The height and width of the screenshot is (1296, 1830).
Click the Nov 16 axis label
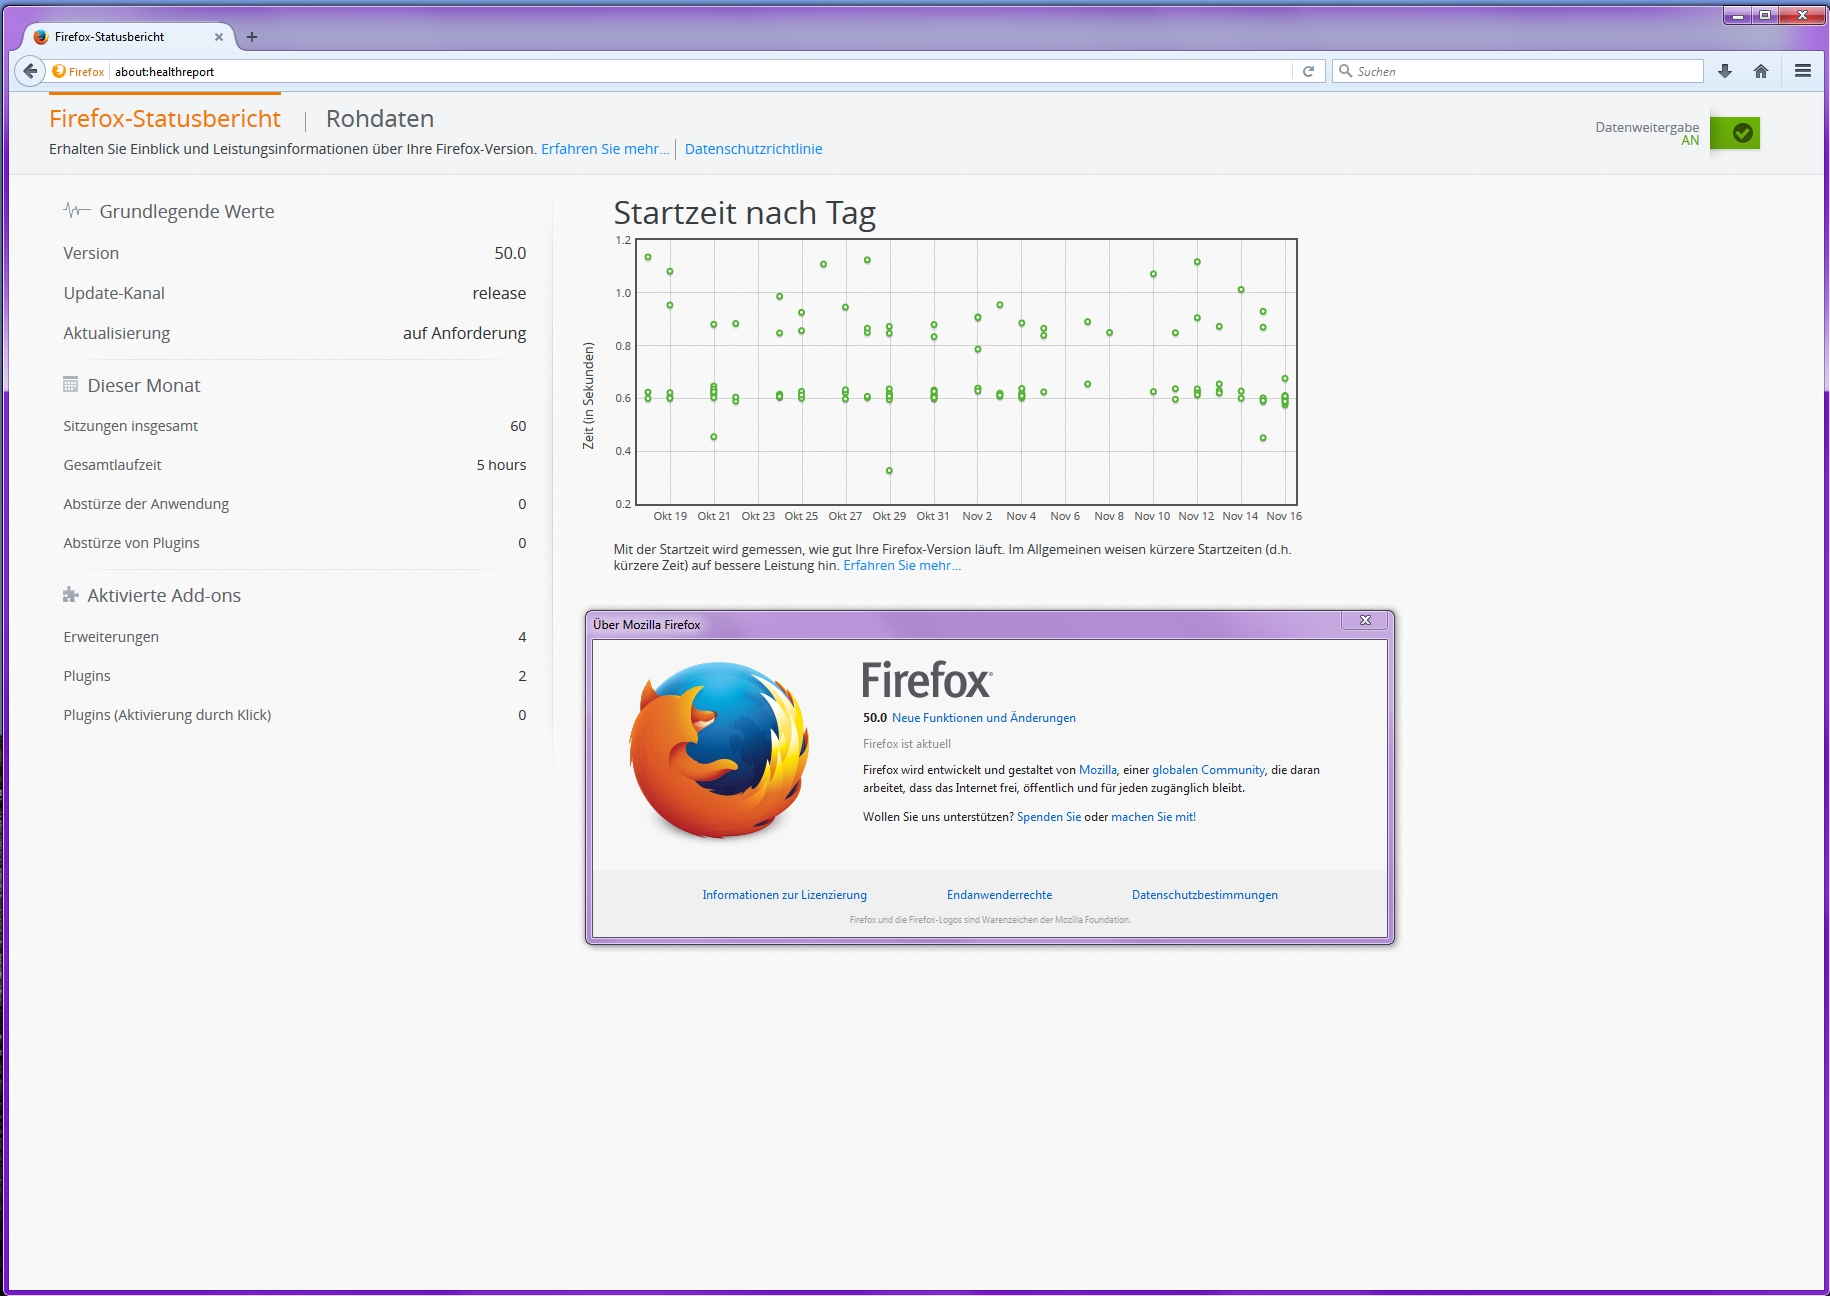(x=1284, y=516)
